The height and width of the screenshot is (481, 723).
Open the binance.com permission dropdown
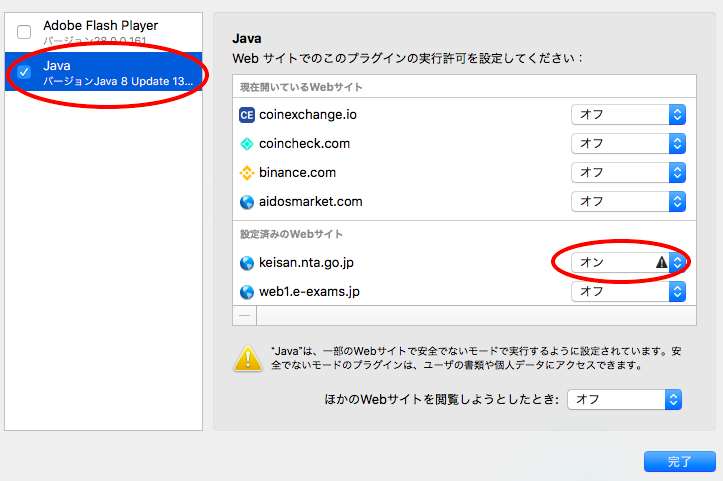[628, 172]
